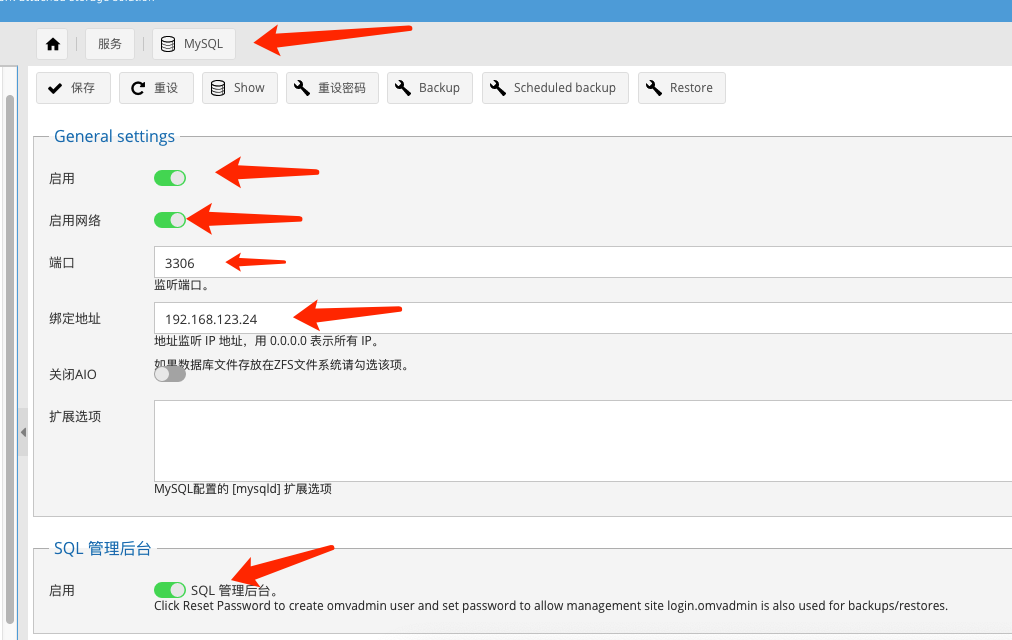Go to the home breadcrumb icon
This screenshot has width=1012, height=640.
(52, 44)
